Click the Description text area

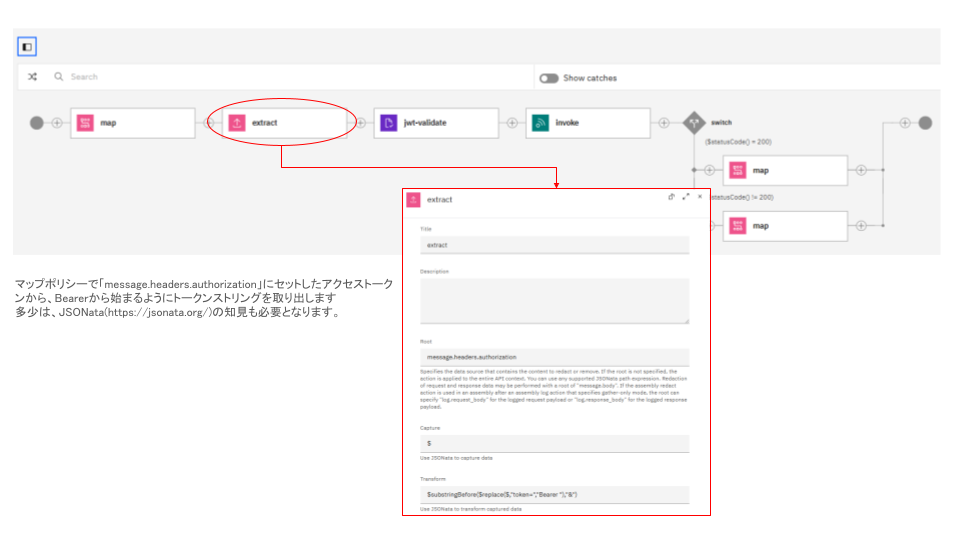coord(555,301)
